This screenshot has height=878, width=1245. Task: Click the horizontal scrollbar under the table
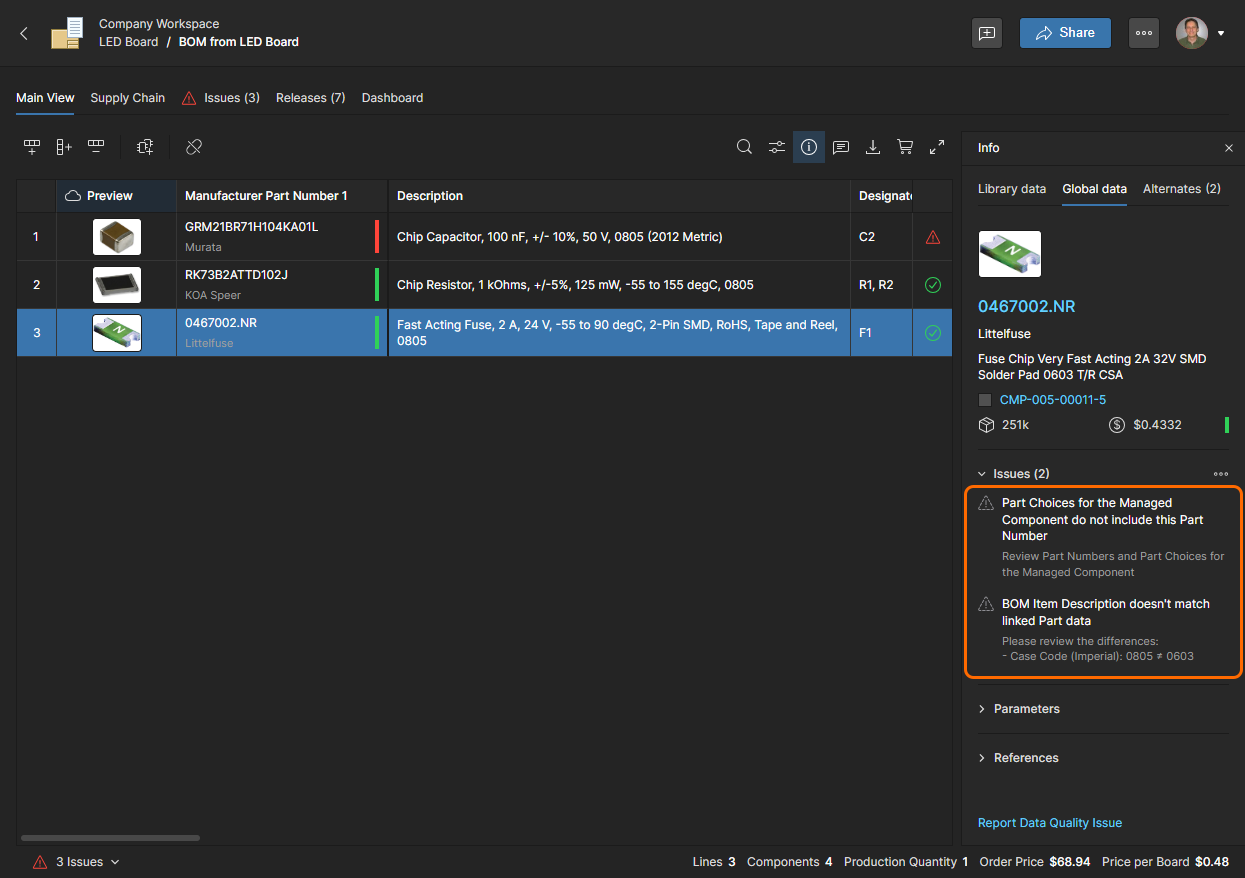[110, 838]
